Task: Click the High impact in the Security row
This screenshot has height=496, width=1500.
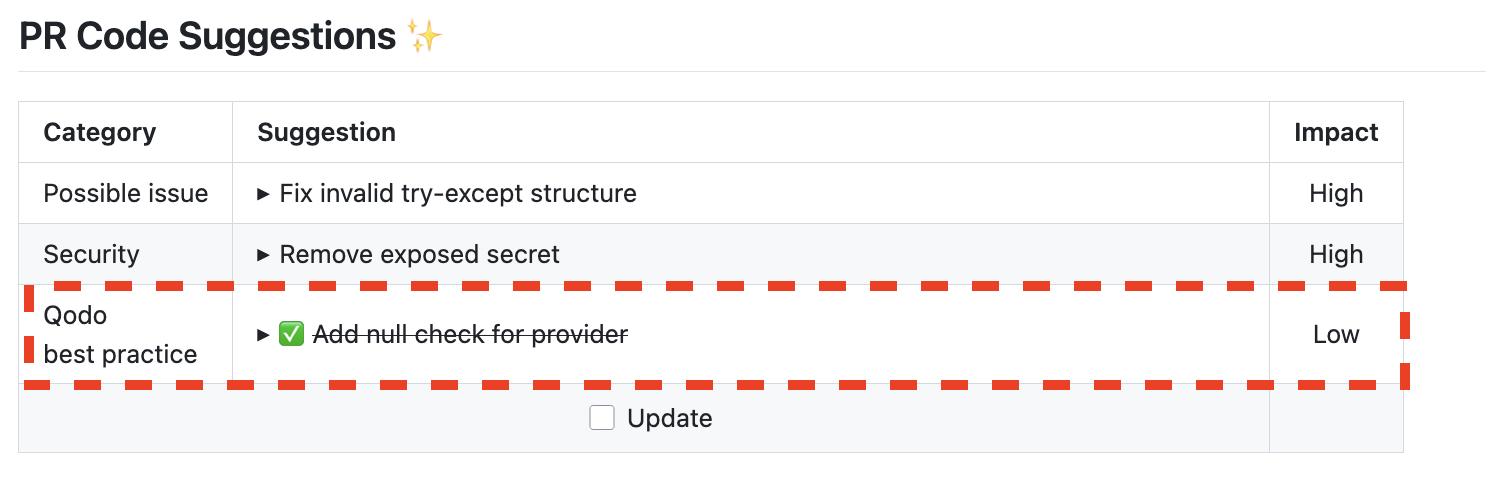Action: click(x=1336, y=255)
